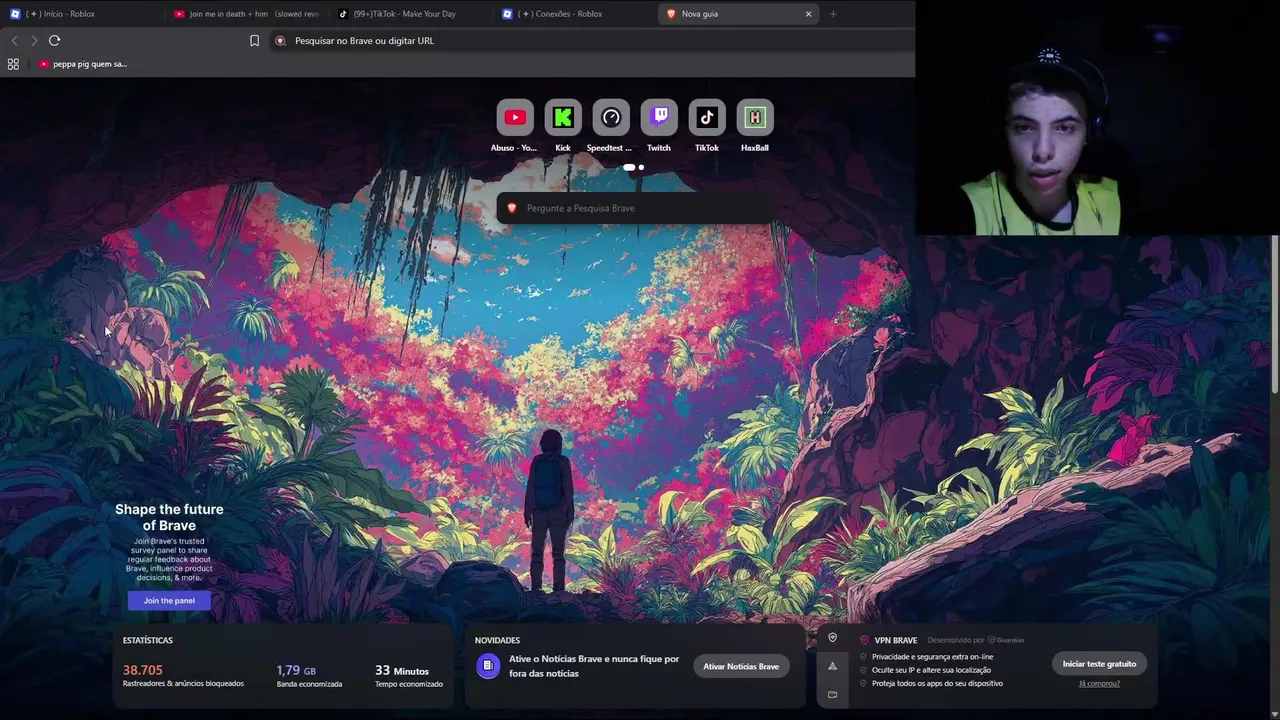Click Shape the future of Brave heading
Image resolution: width=1280 pixels, height=720 pixels.
169,517
